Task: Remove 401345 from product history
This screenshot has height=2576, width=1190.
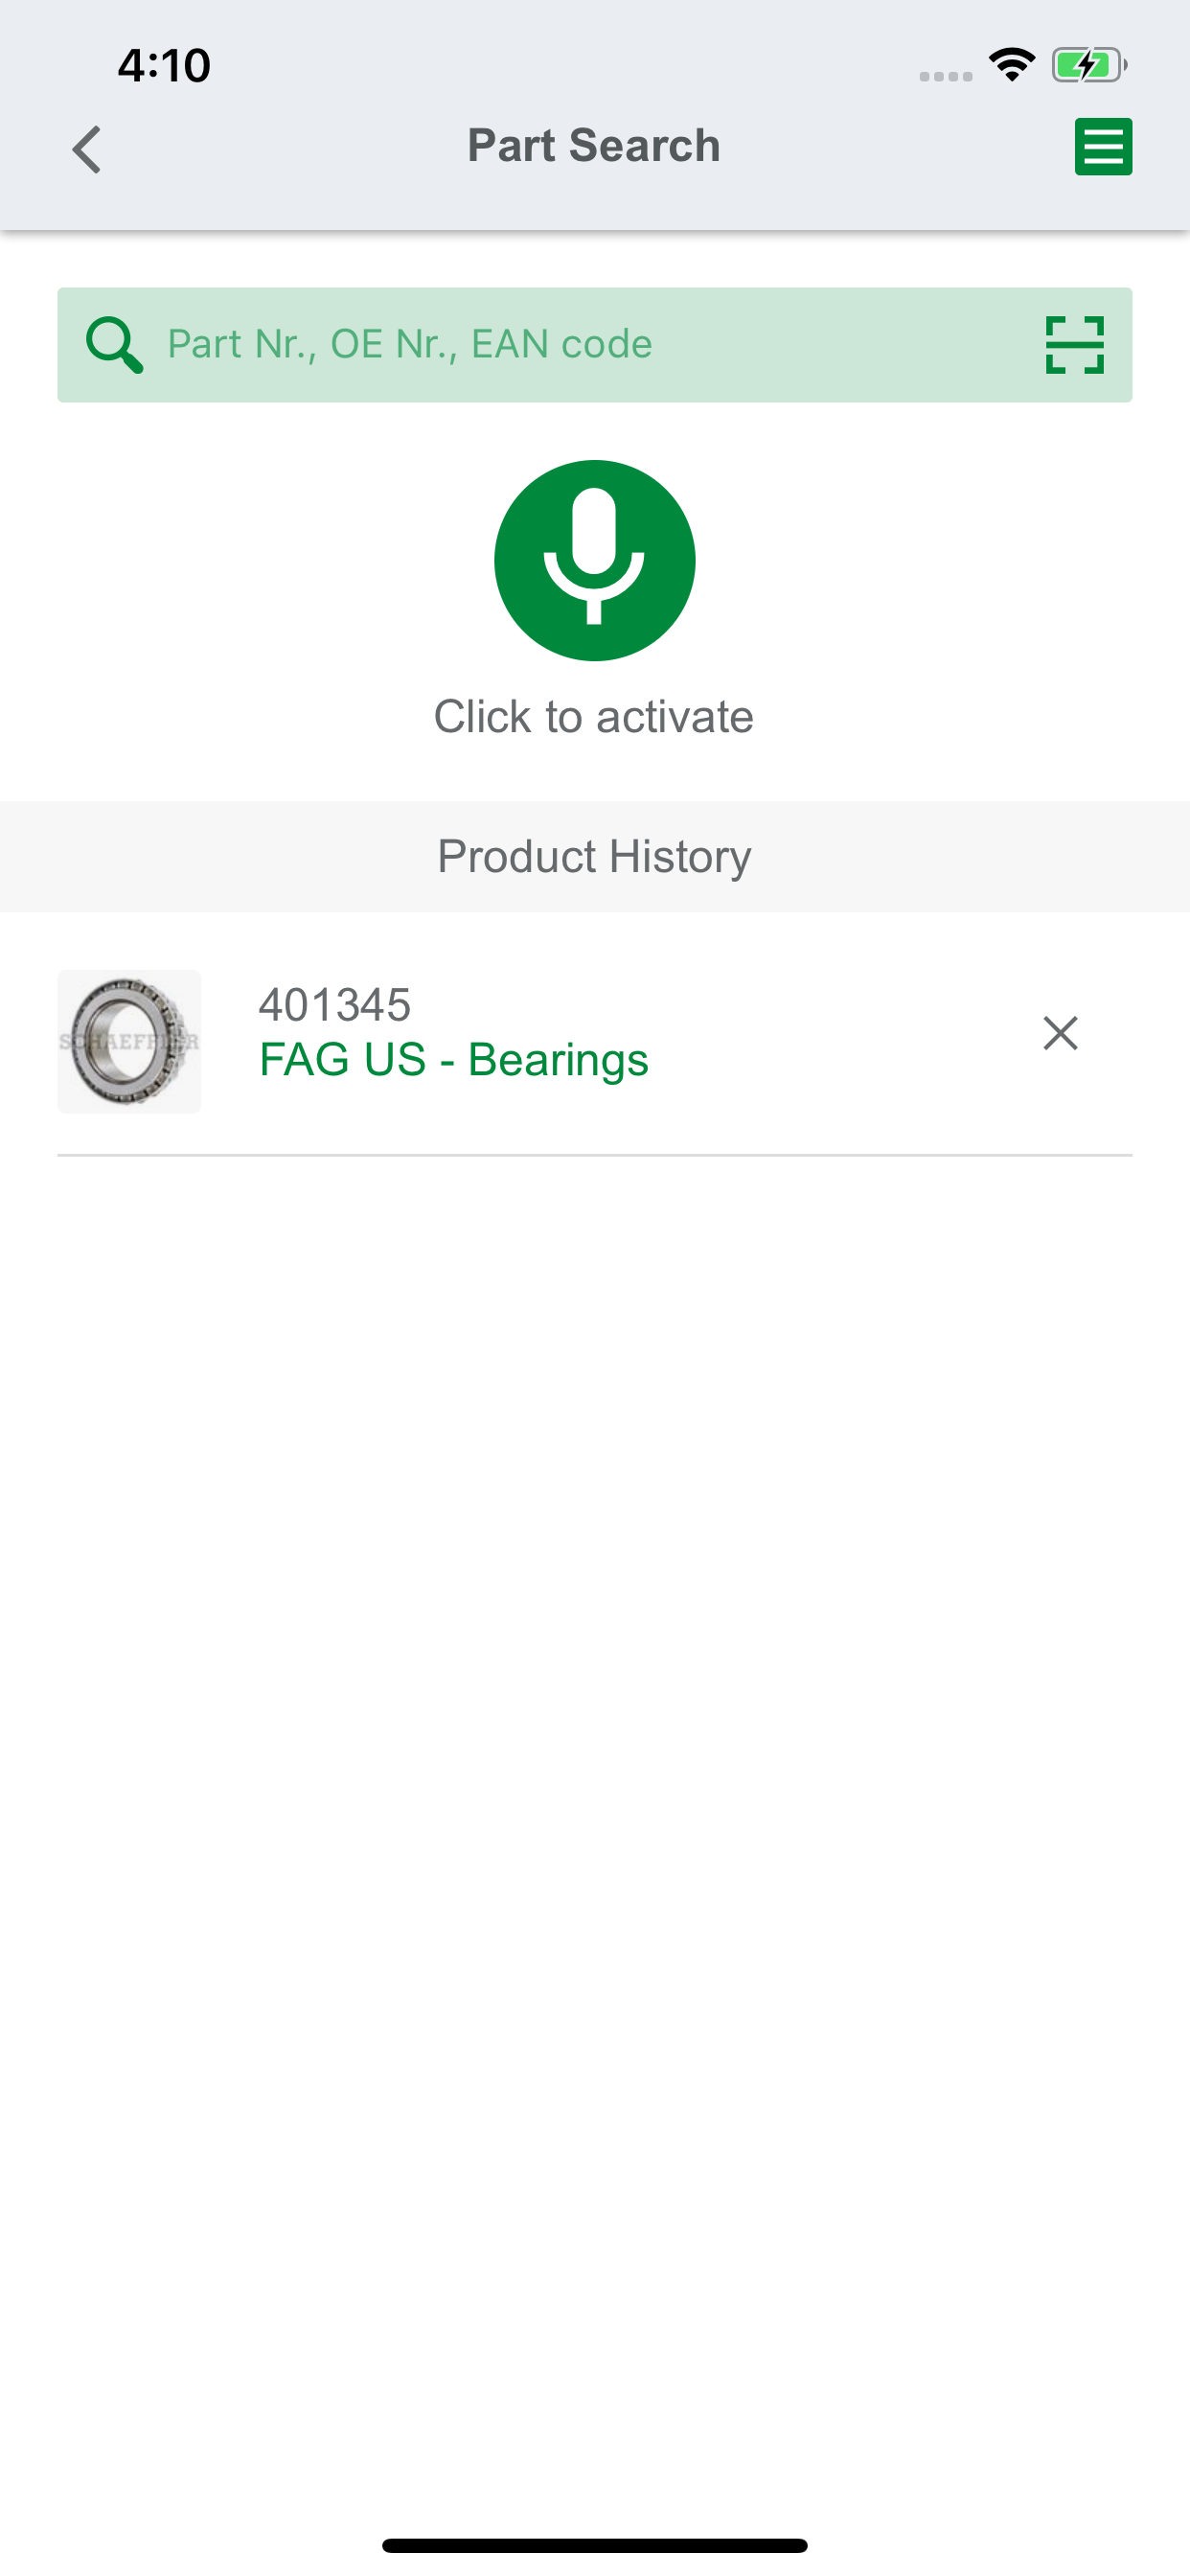Action: pos(1060,1033)
